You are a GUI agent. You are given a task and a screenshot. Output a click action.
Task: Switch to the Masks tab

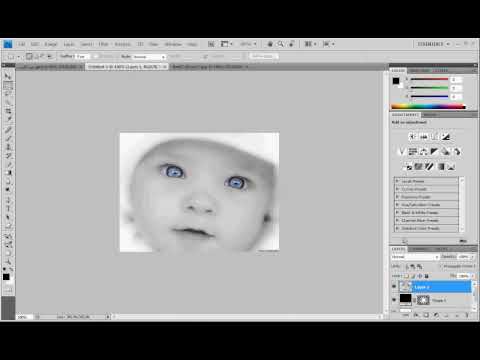[x=430, y=115]
